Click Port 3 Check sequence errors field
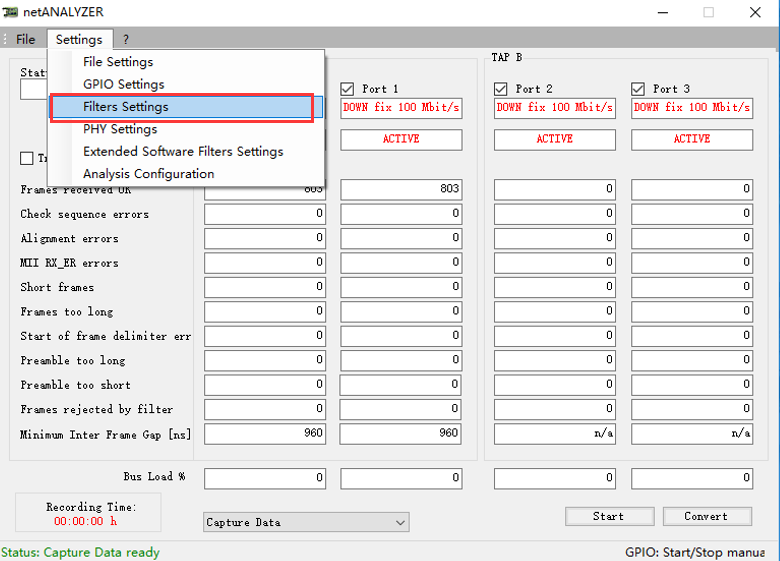 tap(692, 214)
